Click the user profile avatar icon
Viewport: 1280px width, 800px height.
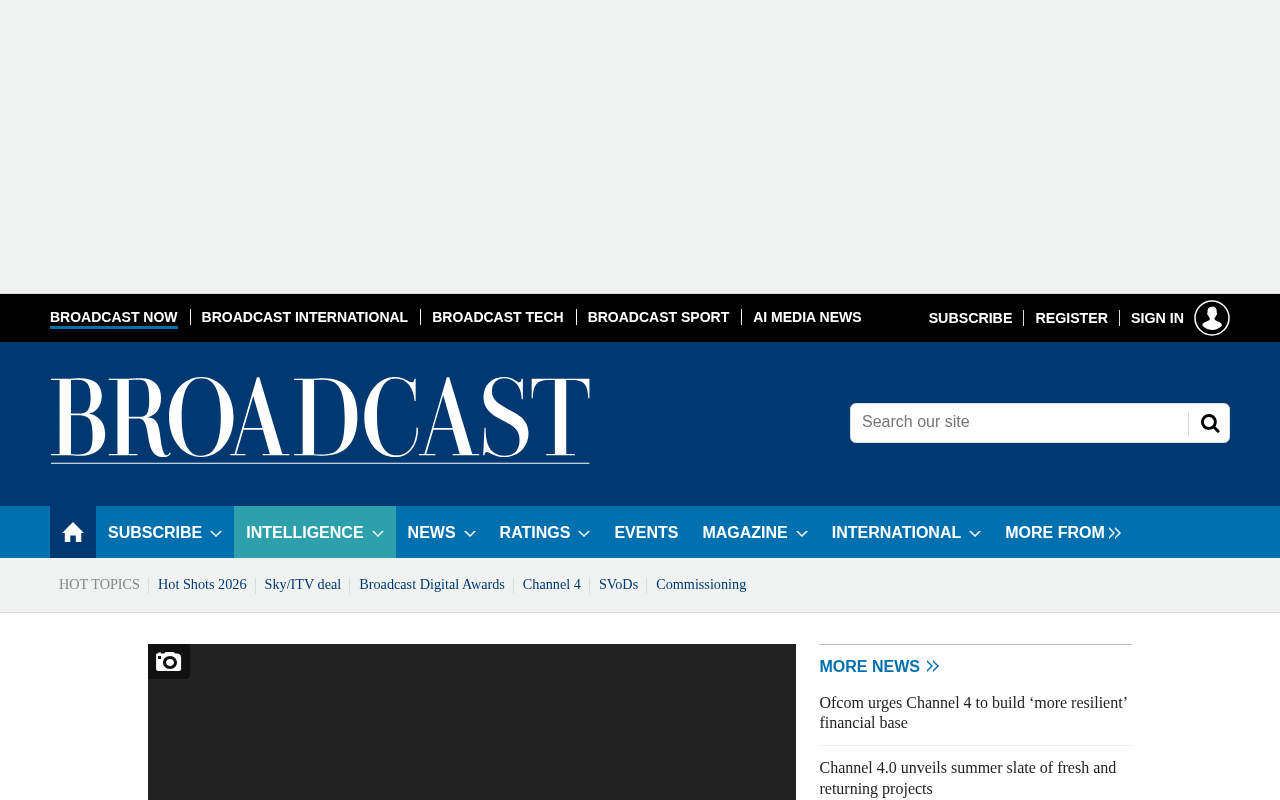[1212, 318]
